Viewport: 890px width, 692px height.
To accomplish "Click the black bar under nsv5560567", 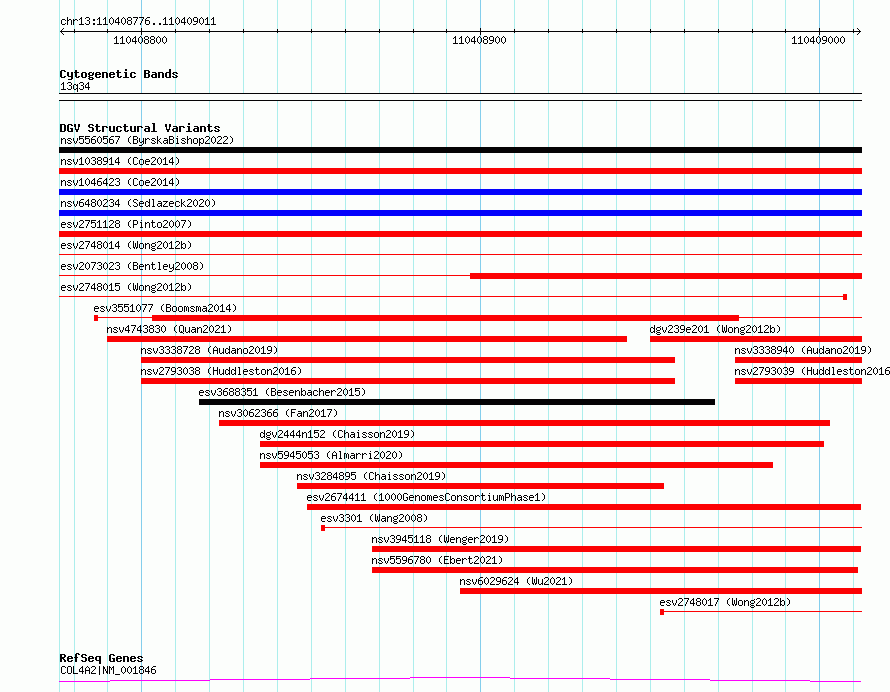I will pyautogui.click(x=460, y=150).
